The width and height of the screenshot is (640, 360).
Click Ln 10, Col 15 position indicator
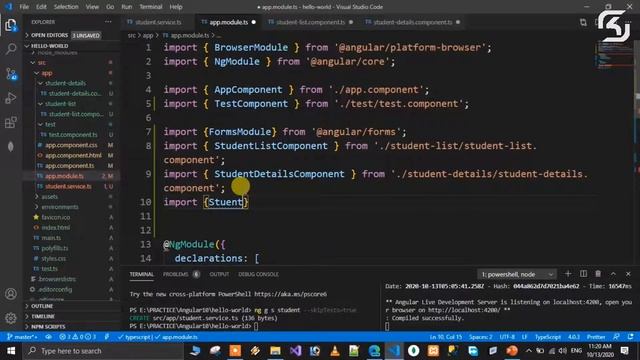(x=446, y=337)
